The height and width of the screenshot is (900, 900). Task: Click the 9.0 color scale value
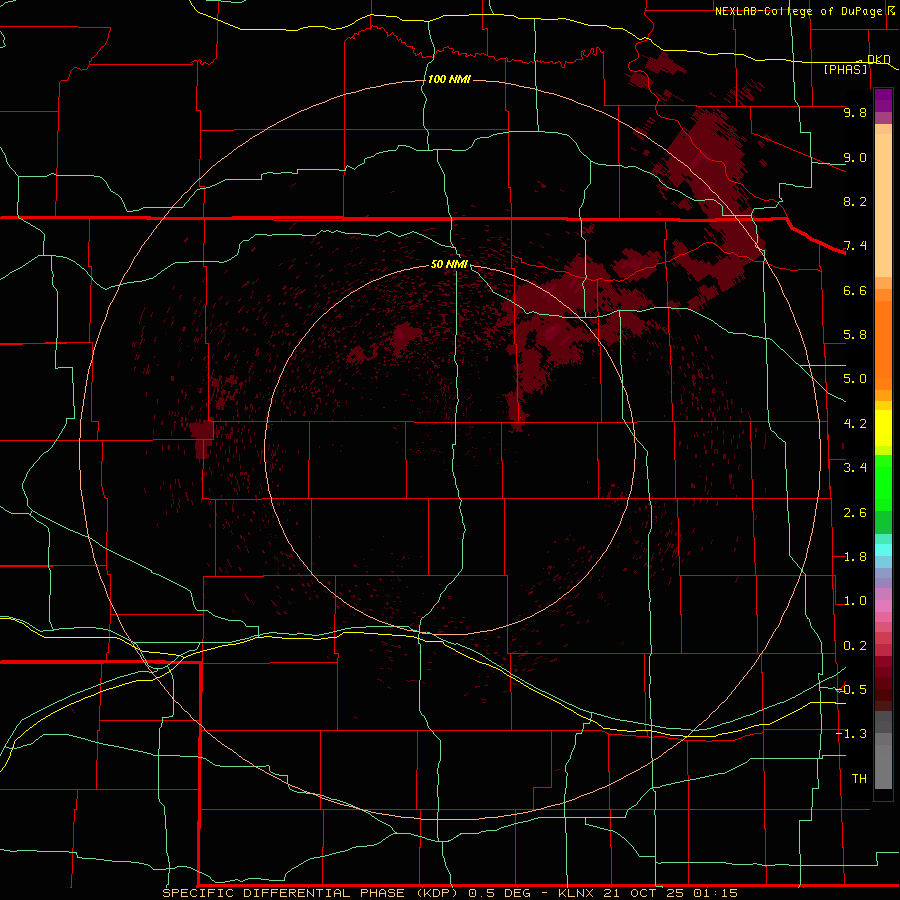point(855,157)
